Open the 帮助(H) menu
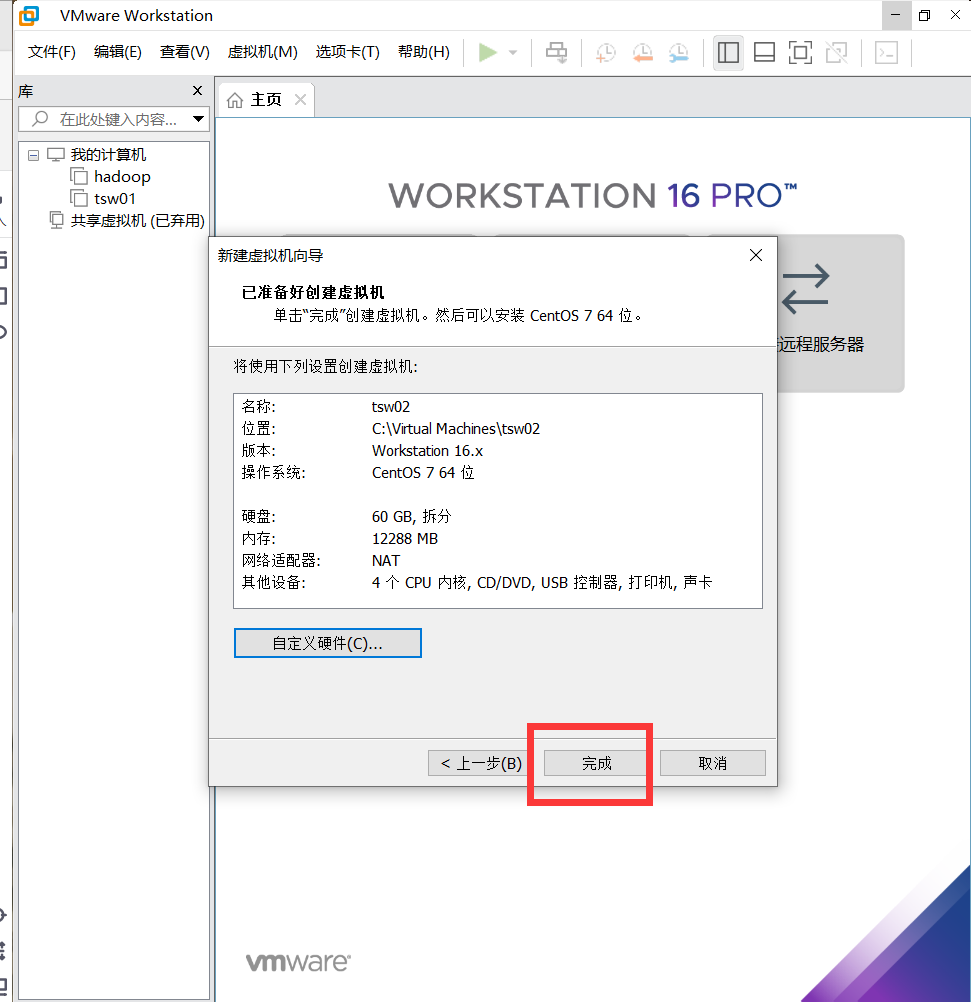Viewport: 971px width, 1002px height. point(423,52)
